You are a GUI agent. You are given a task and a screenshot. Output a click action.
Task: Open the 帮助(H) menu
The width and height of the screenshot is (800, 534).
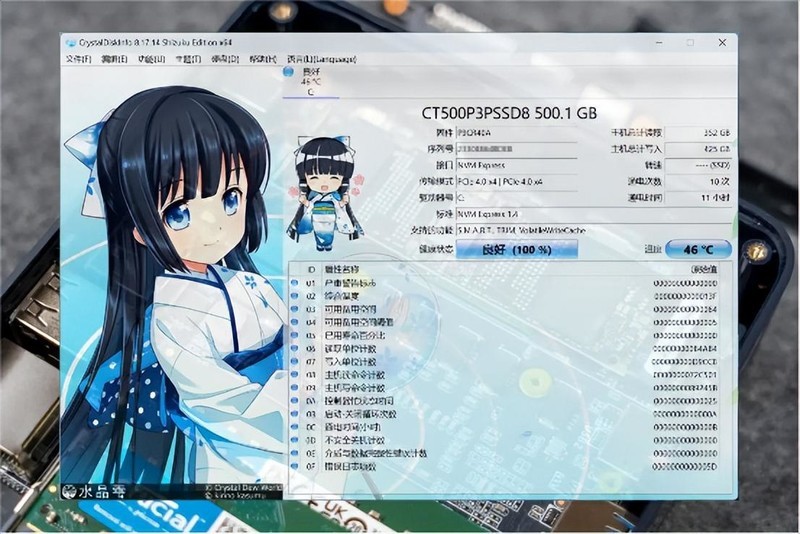point(263,59)
